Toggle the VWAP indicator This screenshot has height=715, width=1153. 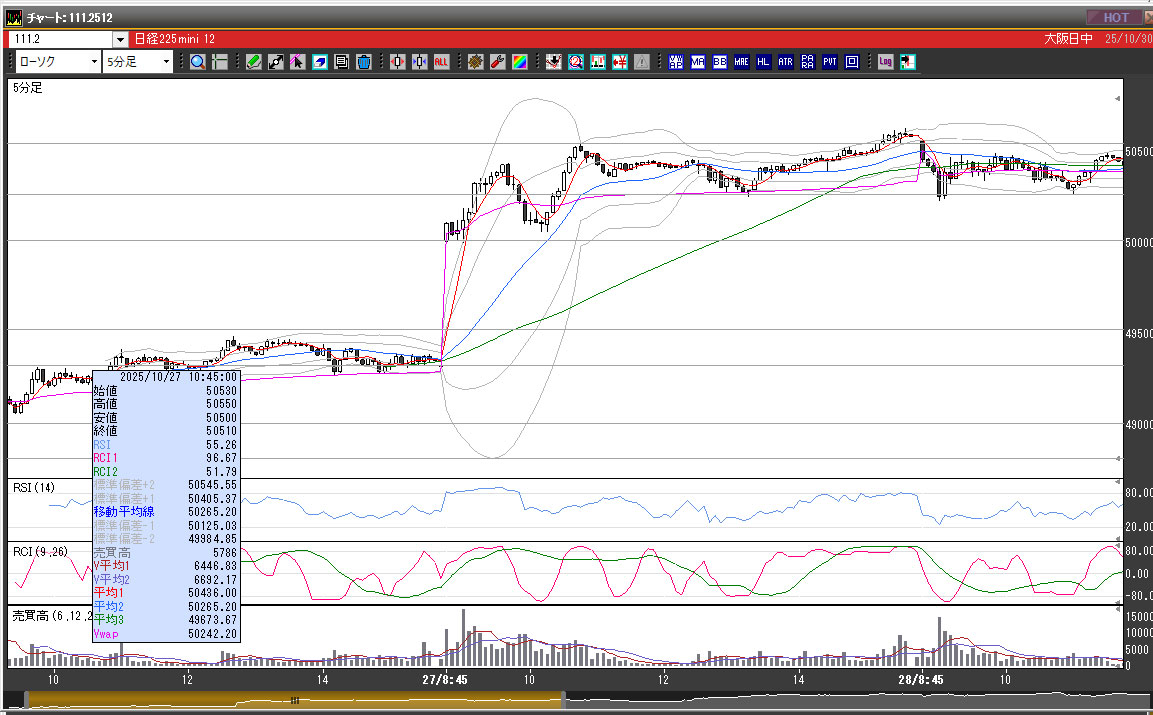click(x=676, y=62)
